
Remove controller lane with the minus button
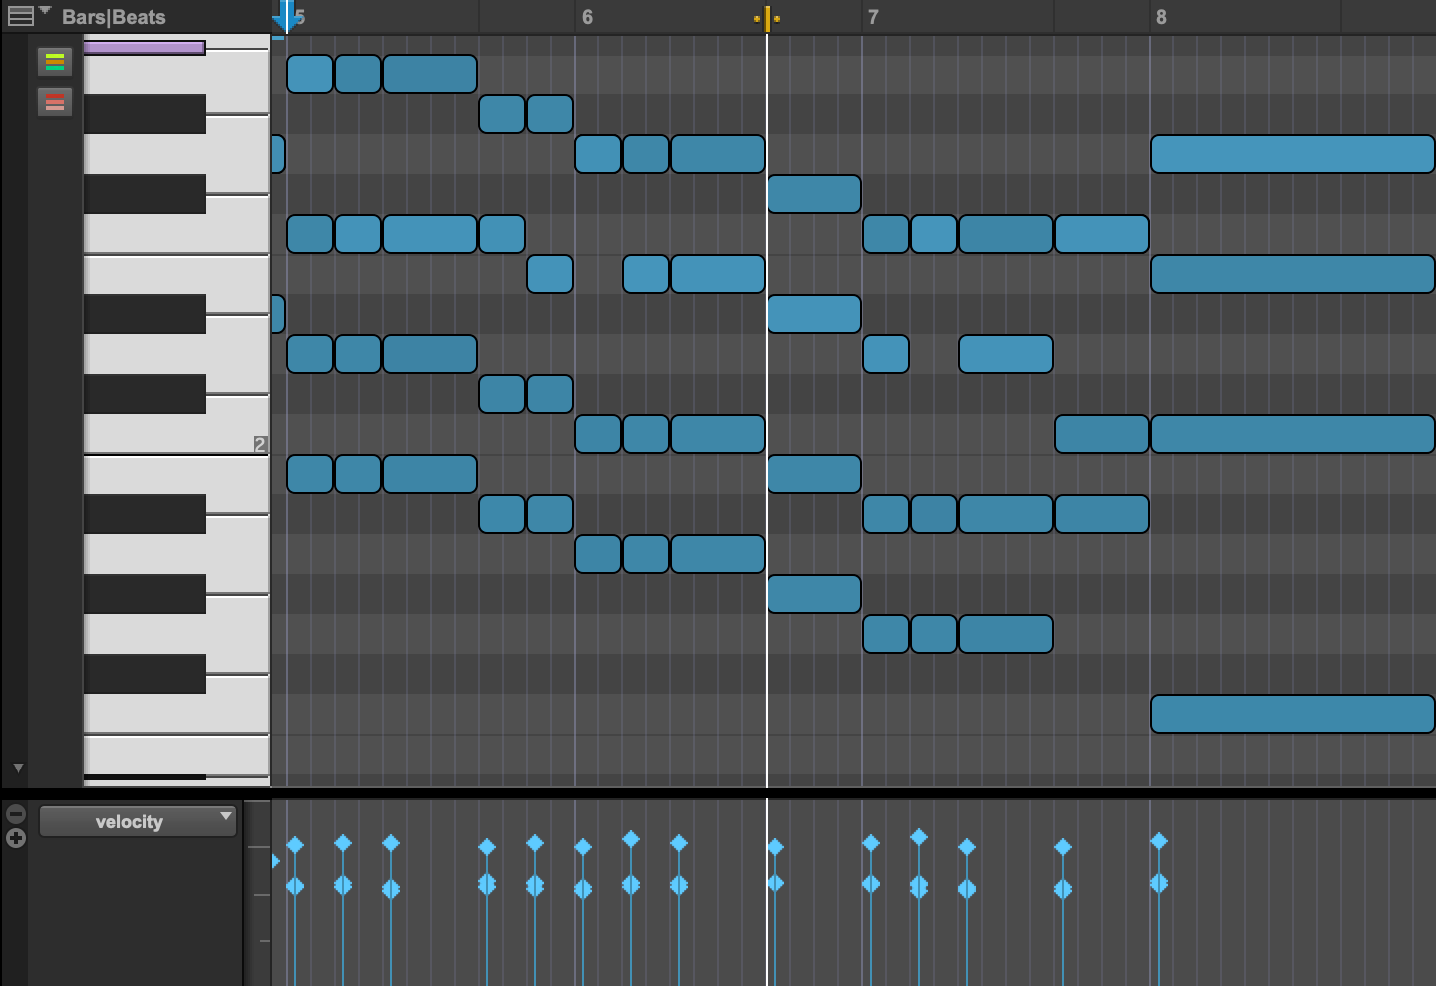pos(16,814)
